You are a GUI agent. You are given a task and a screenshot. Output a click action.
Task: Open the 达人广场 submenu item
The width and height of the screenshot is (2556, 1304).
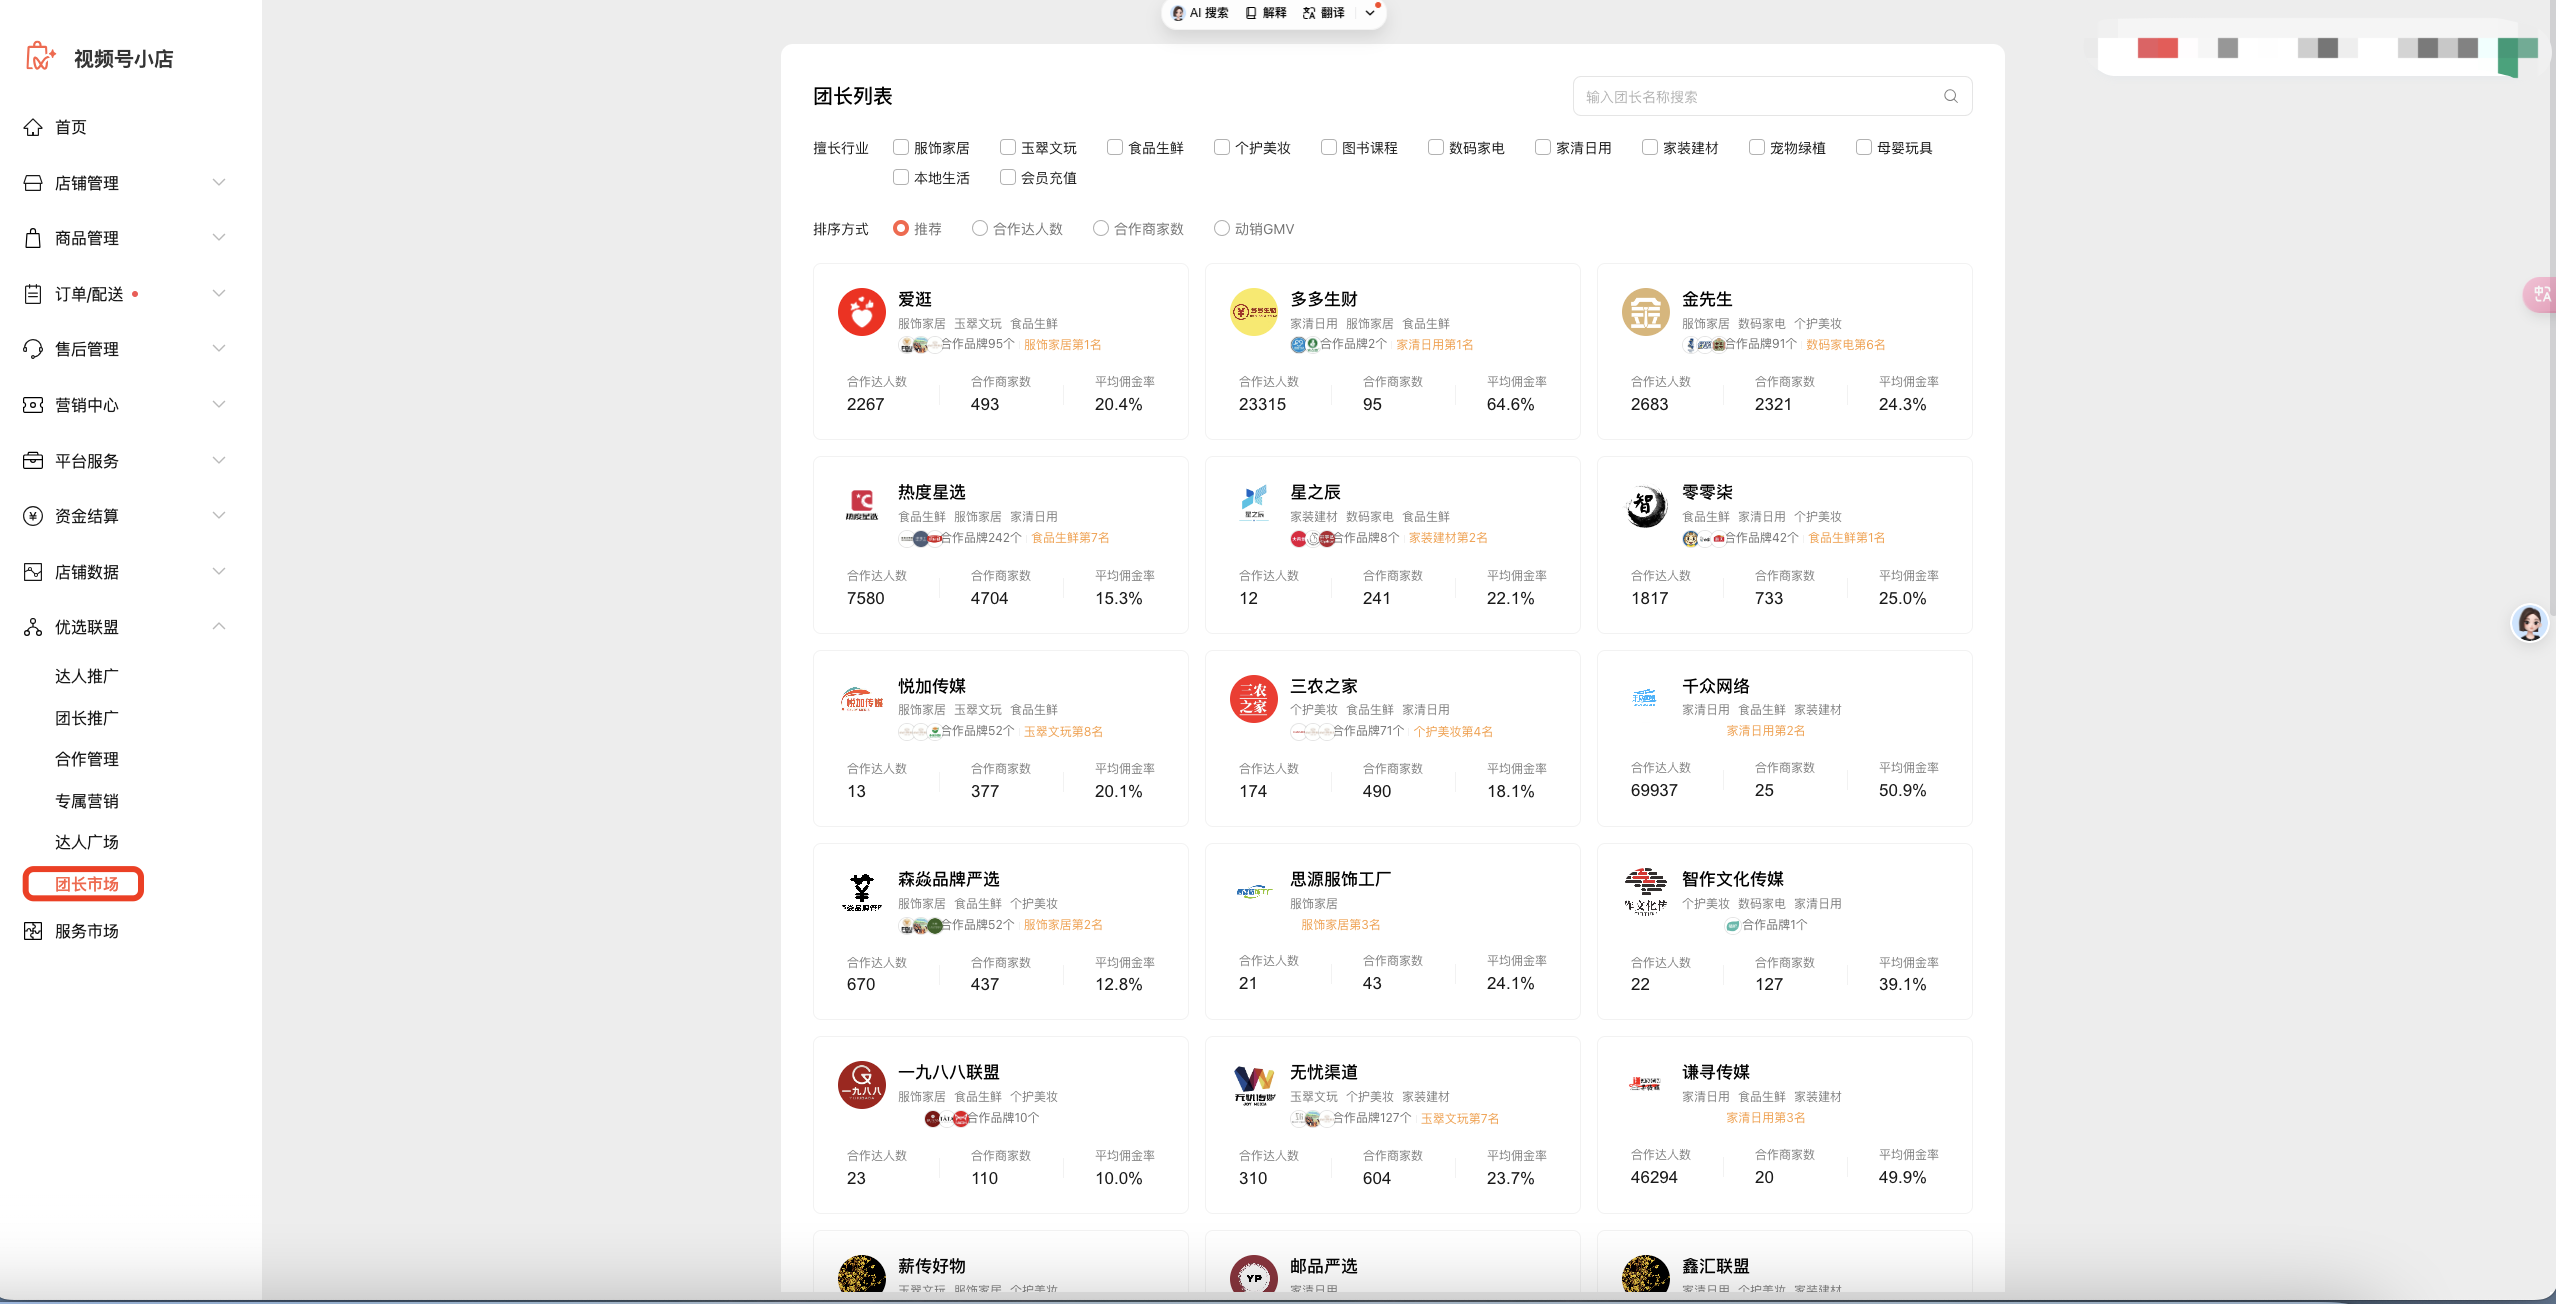pyautogui.click(x=86, y=842)
